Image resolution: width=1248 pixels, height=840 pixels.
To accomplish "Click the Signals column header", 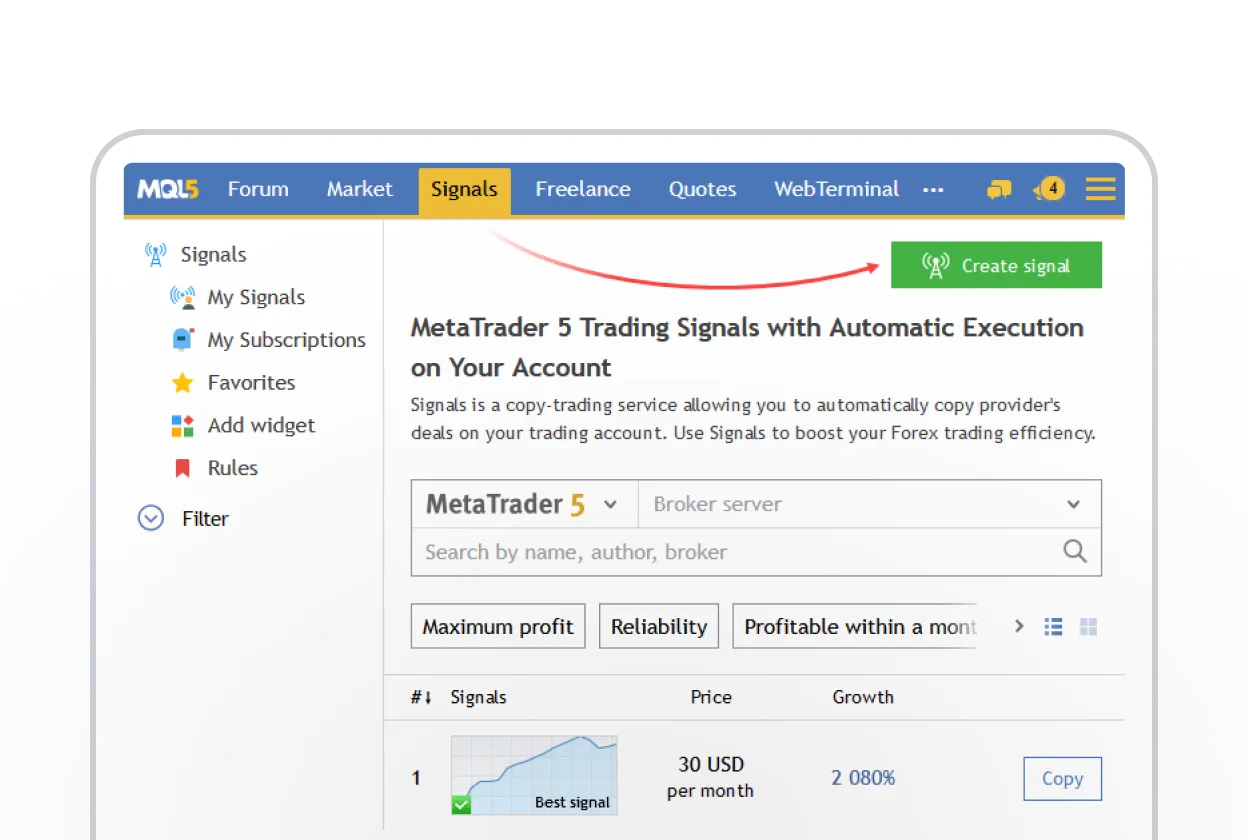I will (x=478, y=697).
